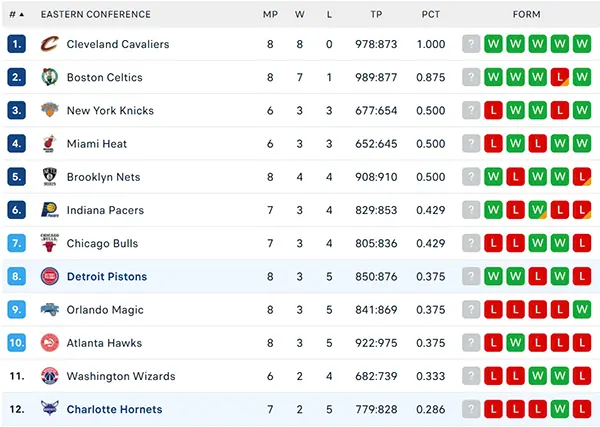Image resolution: width=600 pixels, height=427 pixels.
Task: Click the Chicago Bulls logo
Action: tap(50, 243)
